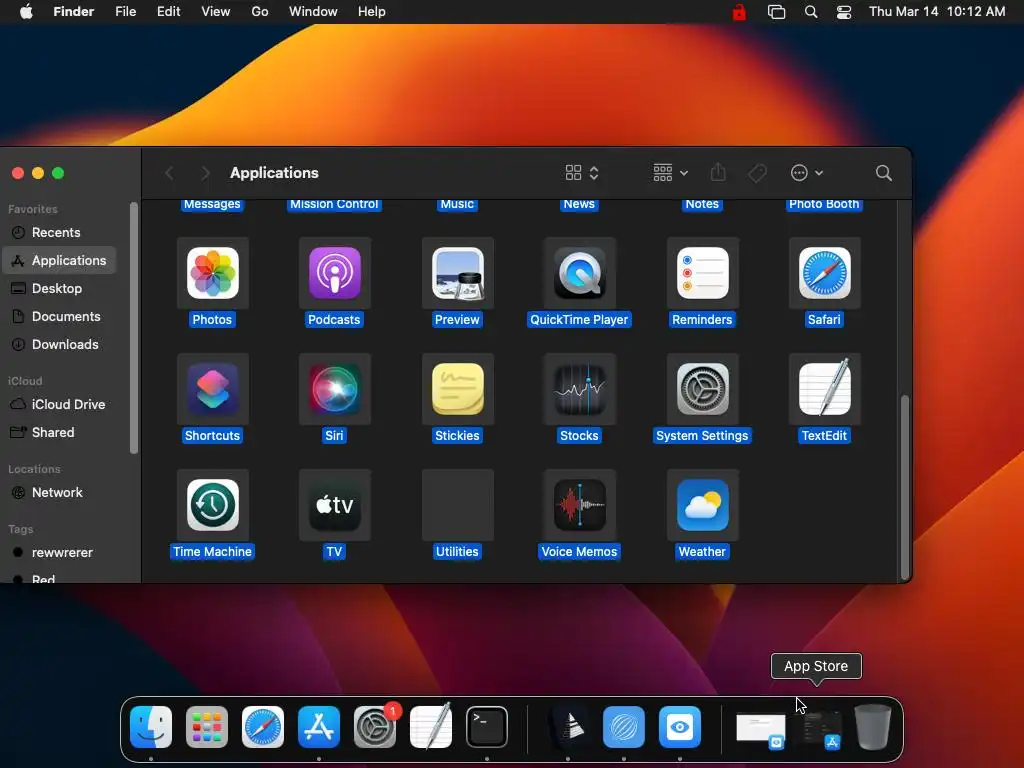This screenshot has height=768, width=1024.
Task: Select the TextEdit icon in Applications
Action: 824,389
